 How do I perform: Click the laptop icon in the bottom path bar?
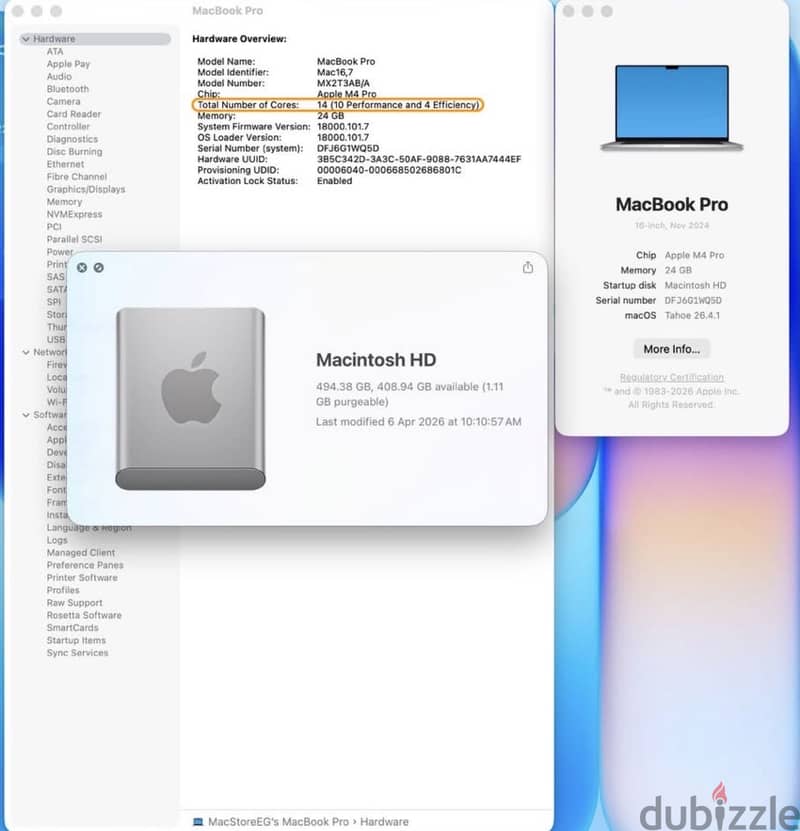tap(198, 822)
